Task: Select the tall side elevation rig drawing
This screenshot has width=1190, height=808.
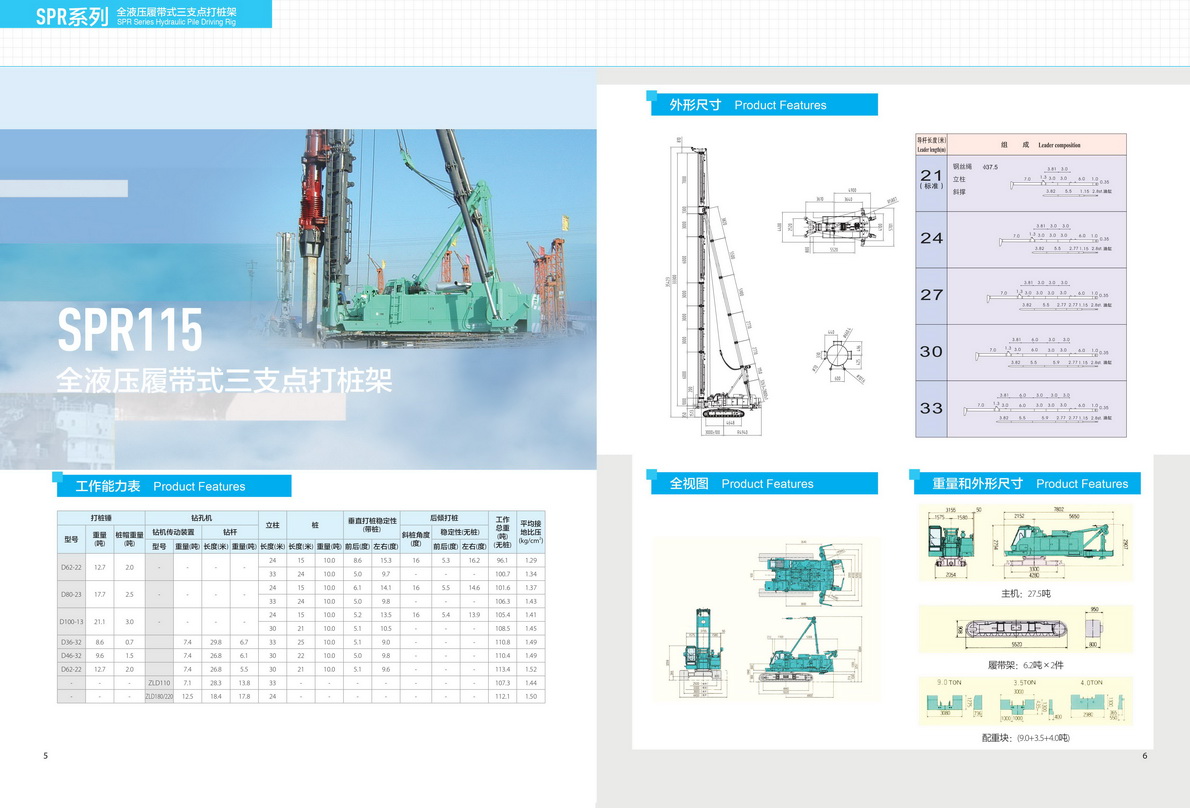Action: click(x=716, y=285)
